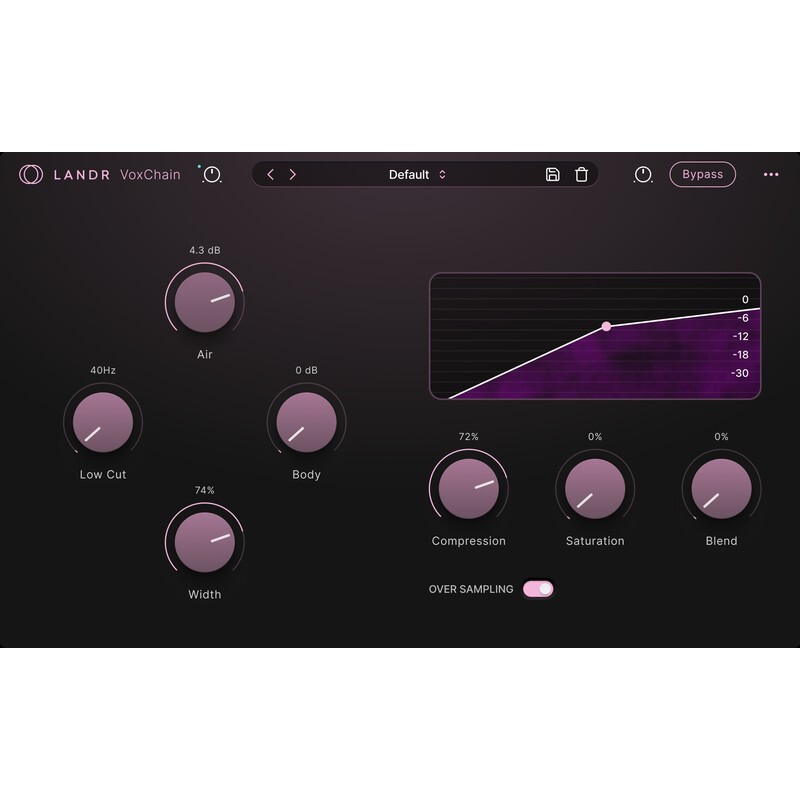Go to previous preset with left arrow

point(270,175)
